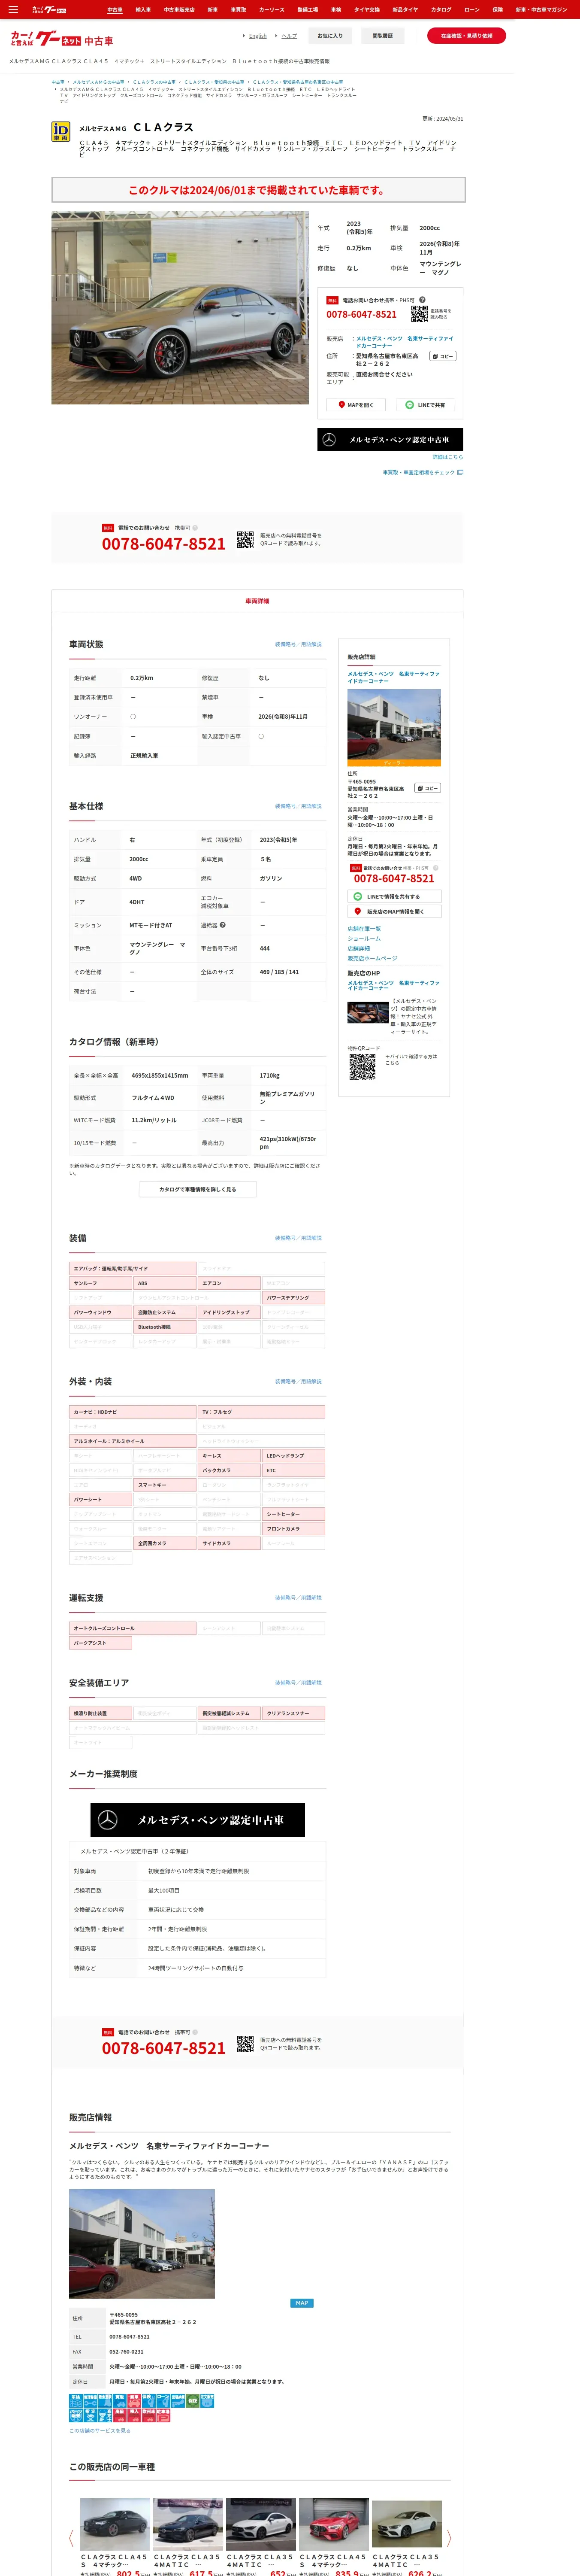
Task: Open the カーリース navigation item
Action: tap(271, 9)
